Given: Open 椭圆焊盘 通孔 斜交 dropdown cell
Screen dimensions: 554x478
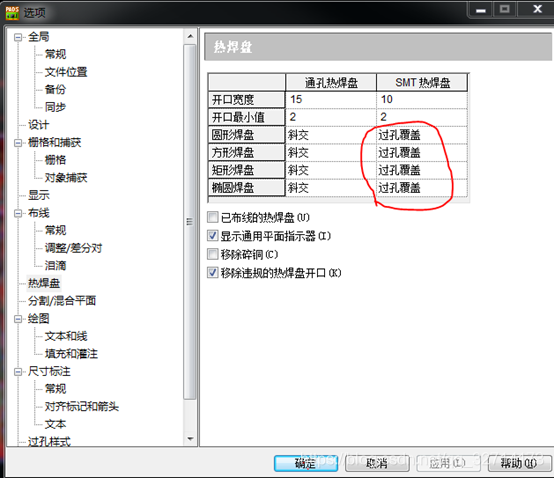Looking at the screenshot, I should coord(331,188).
